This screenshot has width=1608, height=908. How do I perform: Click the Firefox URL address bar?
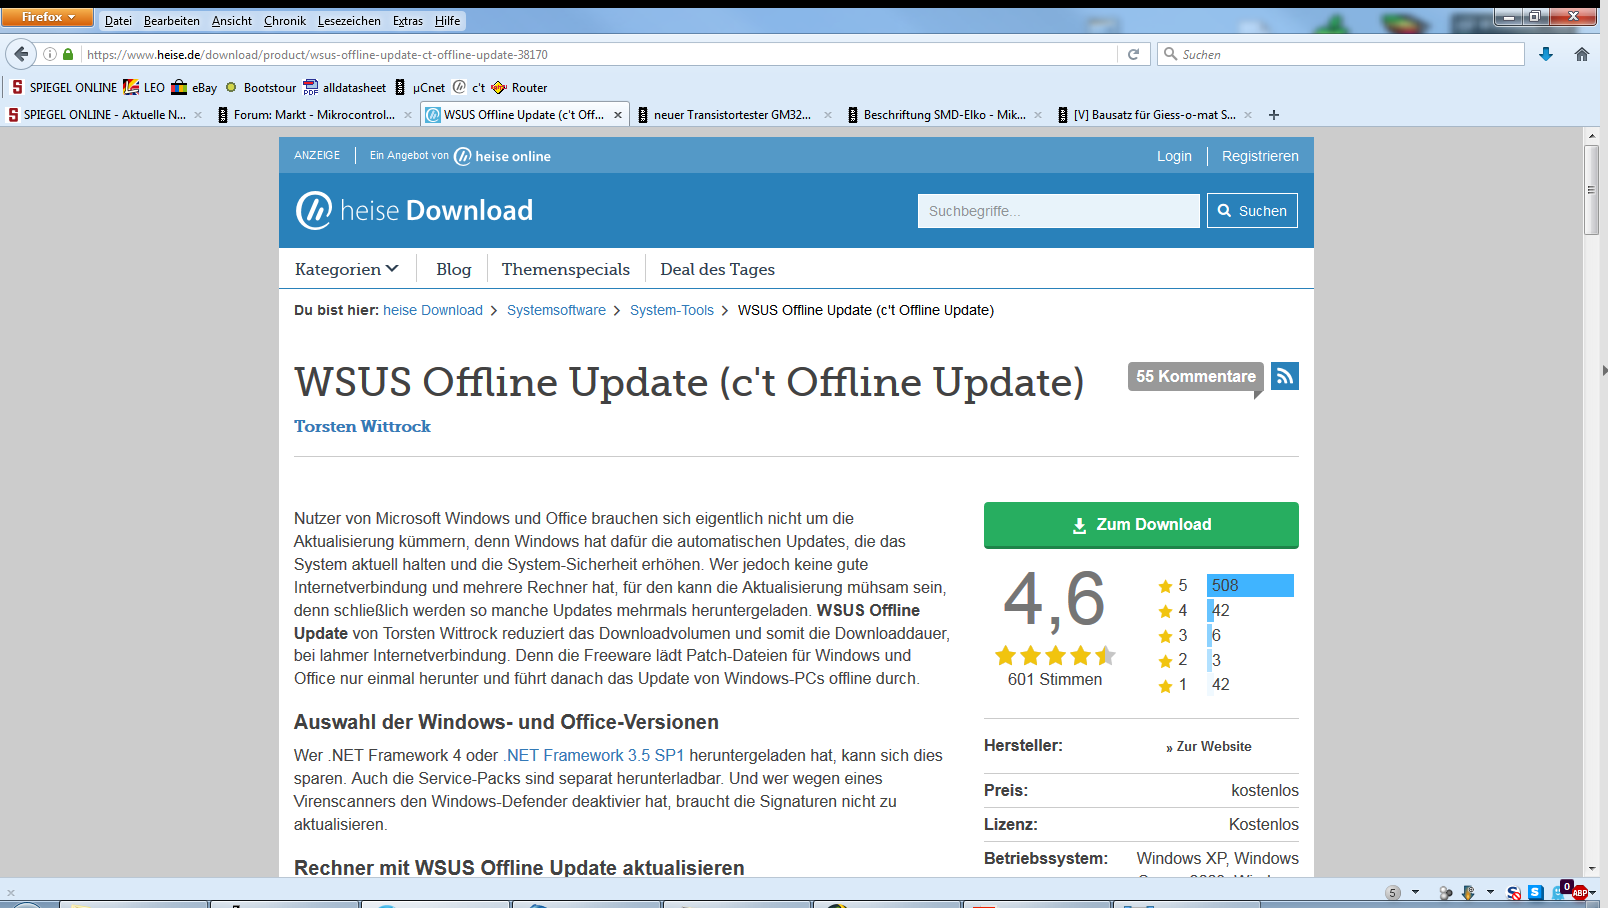pos(600,54)
